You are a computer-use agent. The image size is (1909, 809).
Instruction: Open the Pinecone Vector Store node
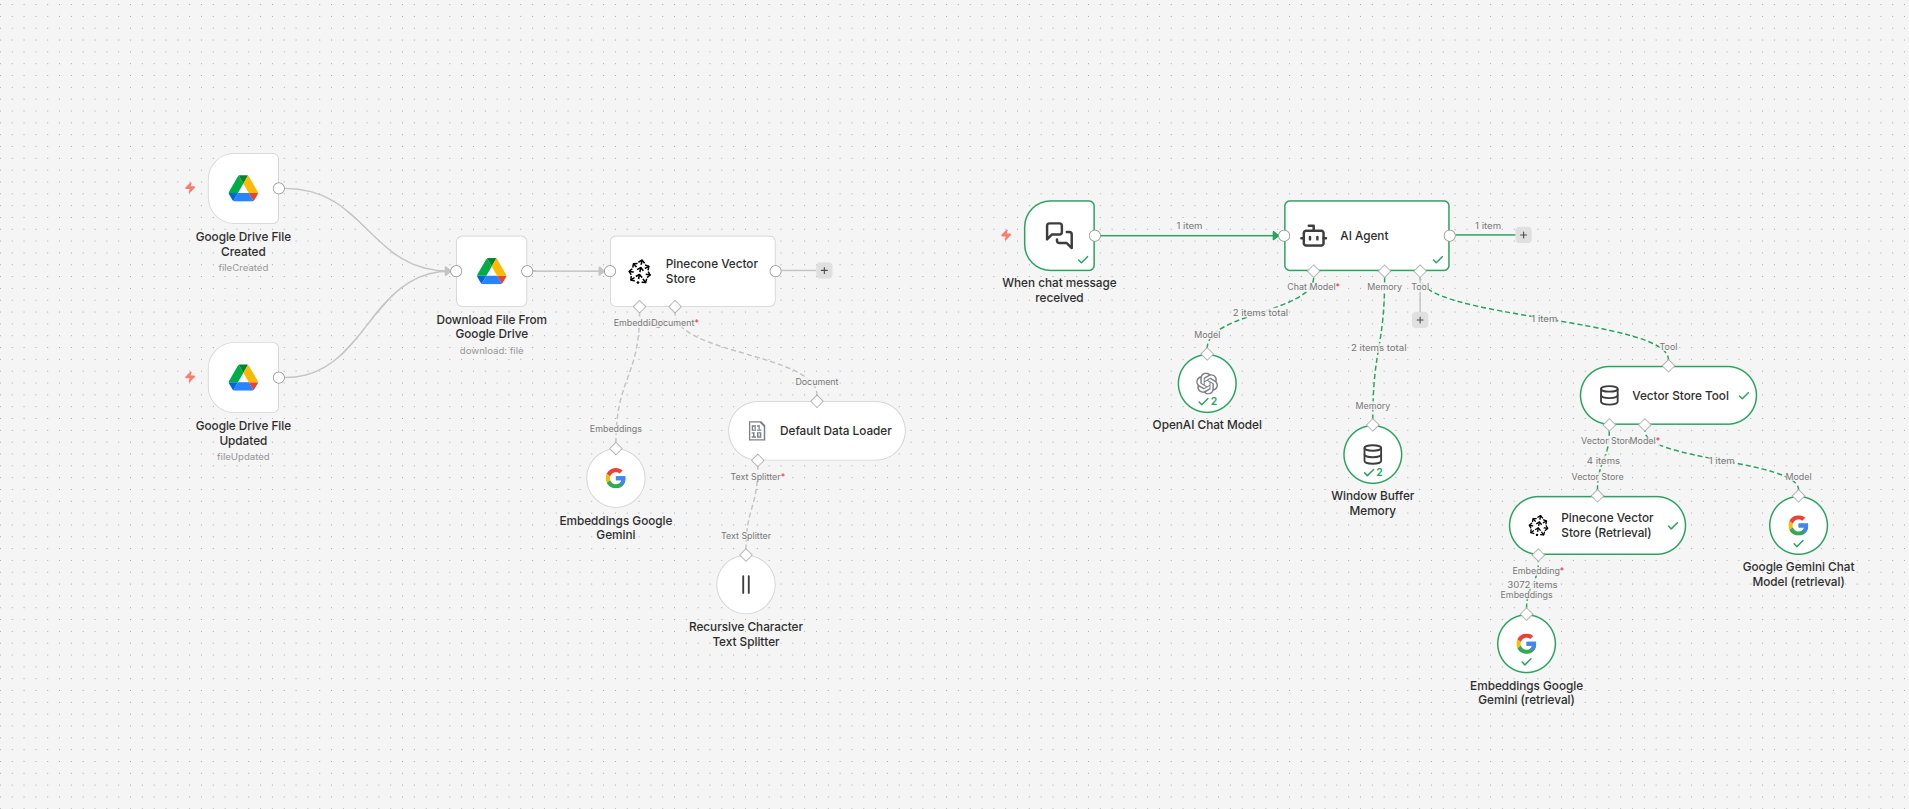692,271
